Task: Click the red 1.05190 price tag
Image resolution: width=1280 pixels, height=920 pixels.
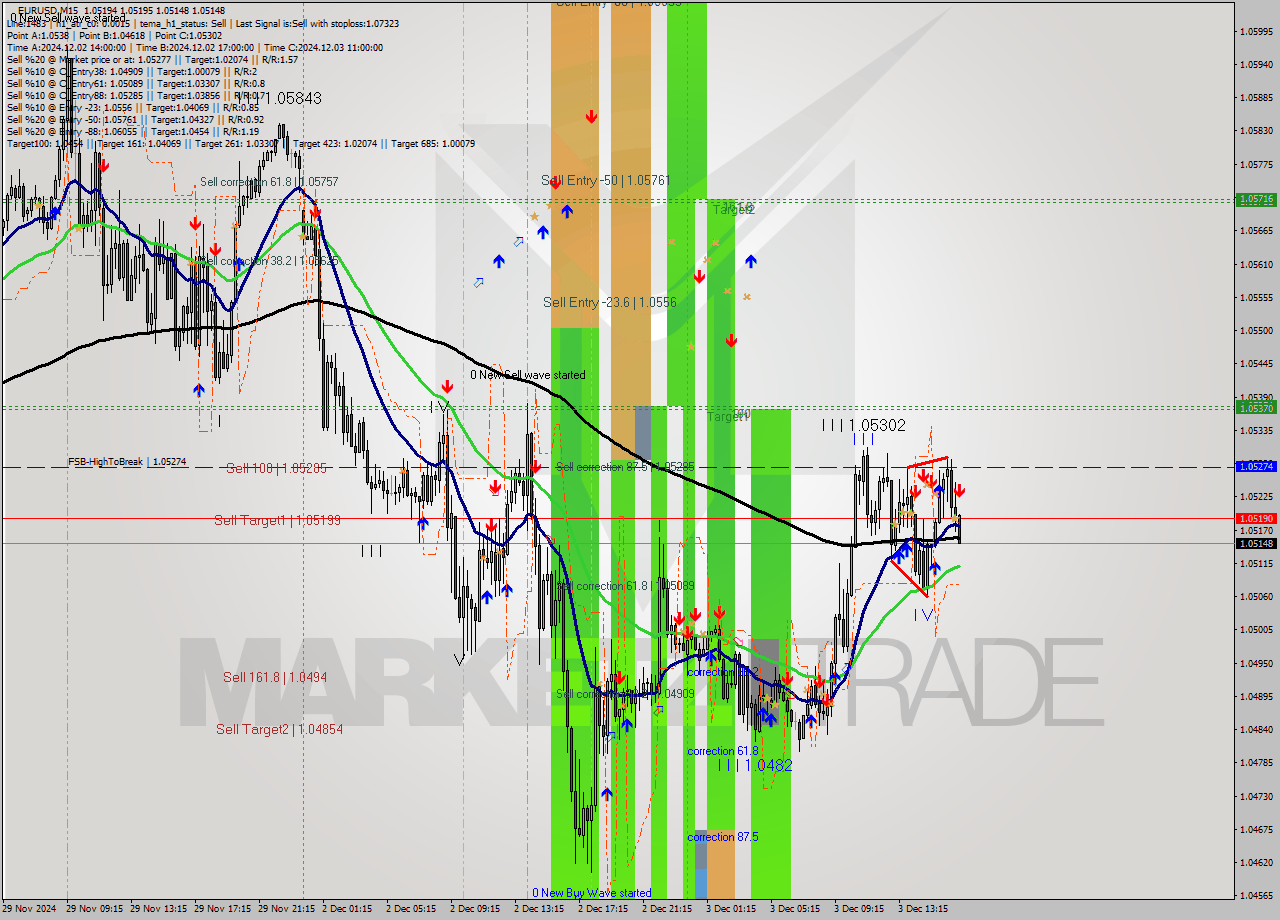Action: click(x=1256, y=518)
